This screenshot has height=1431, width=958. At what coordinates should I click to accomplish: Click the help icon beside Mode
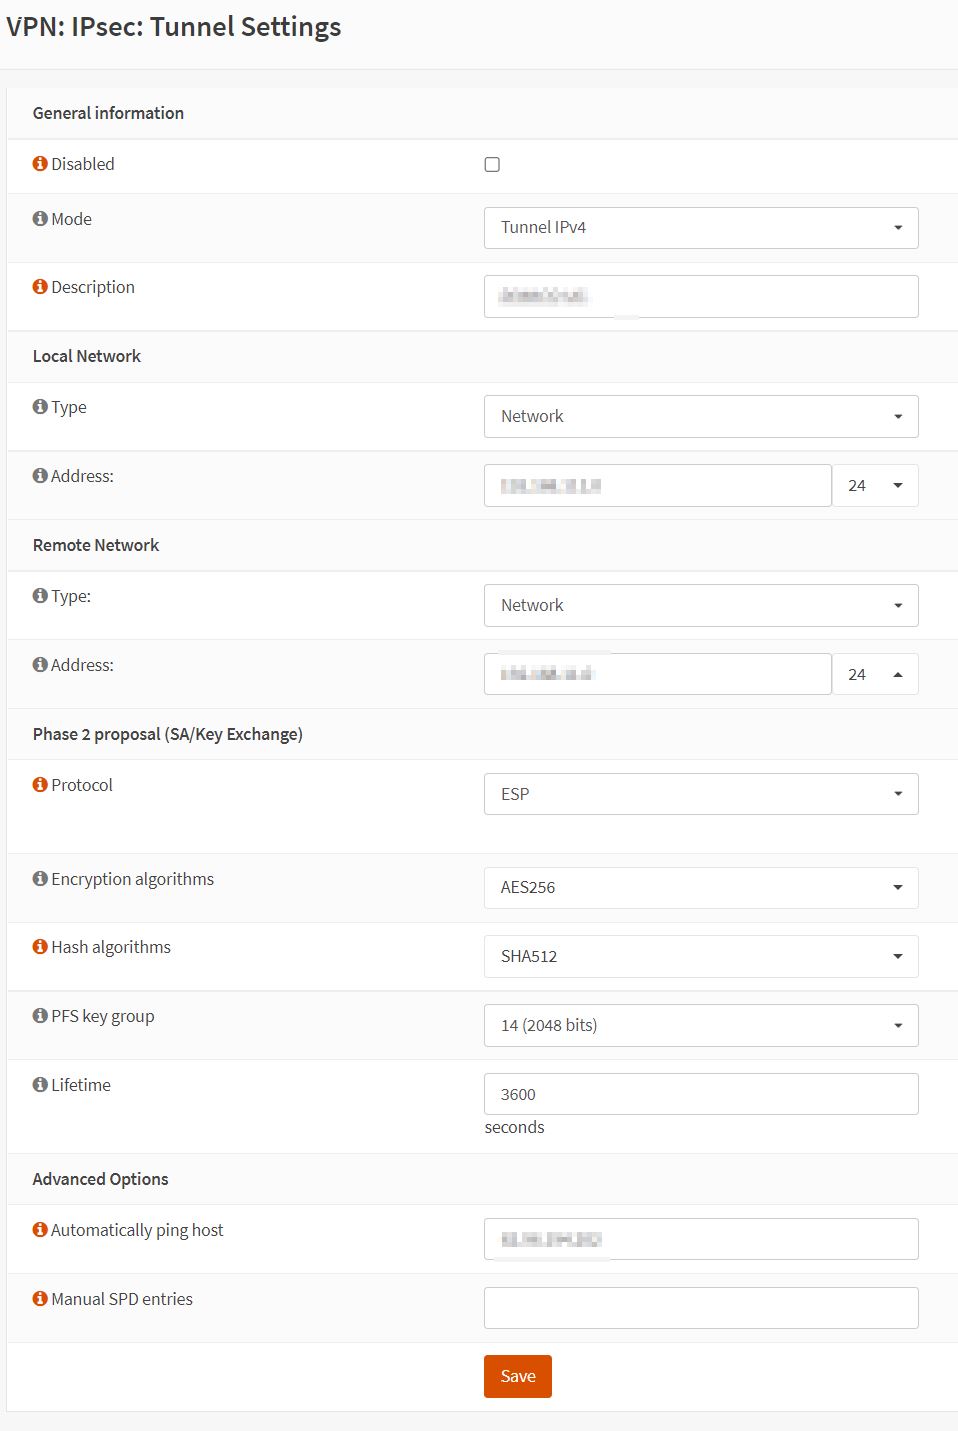tap(40, 219)
